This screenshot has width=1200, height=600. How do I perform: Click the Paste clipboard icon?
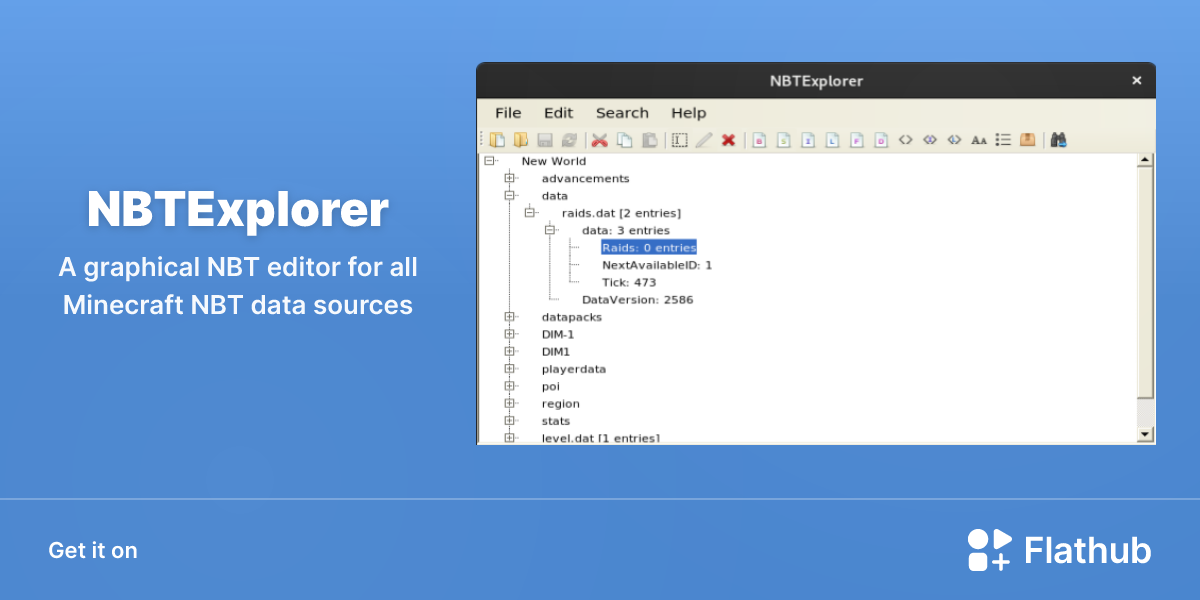point(649,140)
